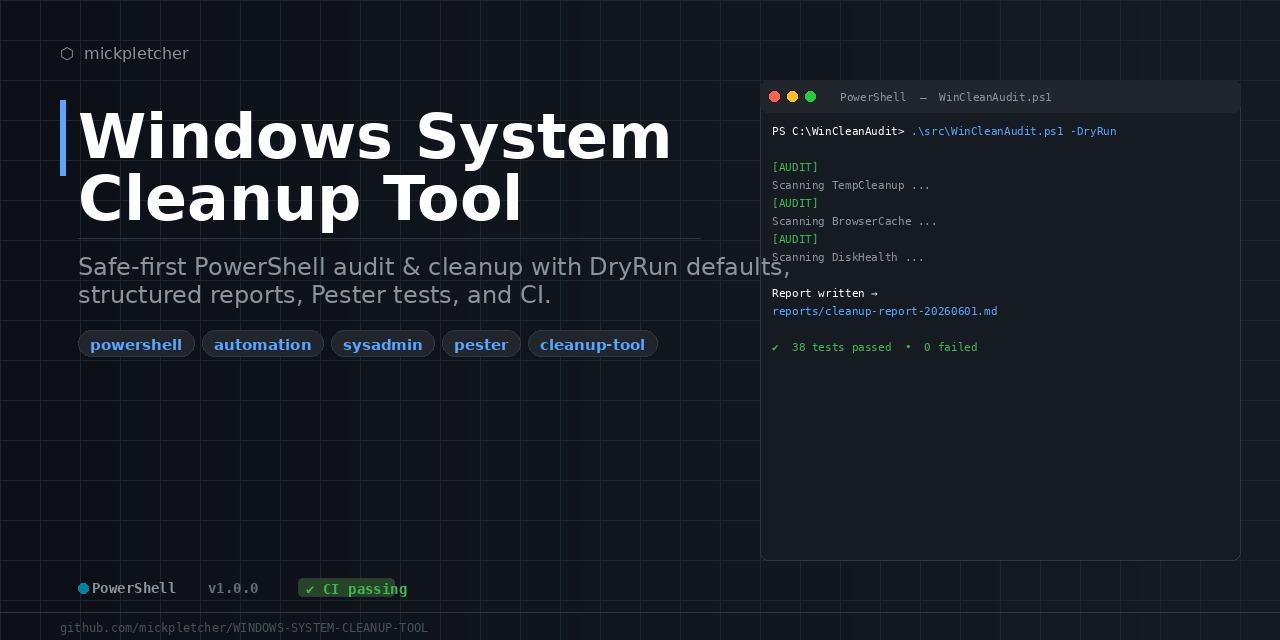Screen dimensions: 1280x640
Task: Select the automation topic tag
Action: point(263,344)
